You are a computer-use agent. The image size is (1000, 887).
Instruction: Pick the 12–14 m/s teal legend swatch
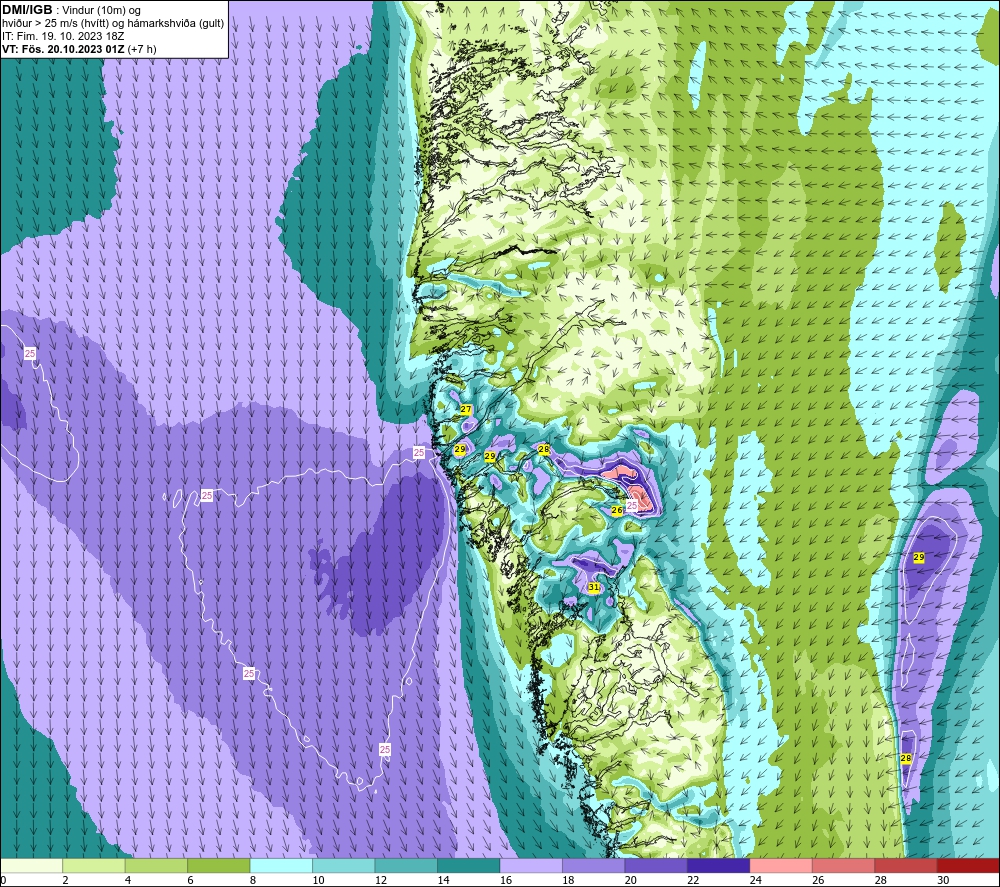[406, 865]
